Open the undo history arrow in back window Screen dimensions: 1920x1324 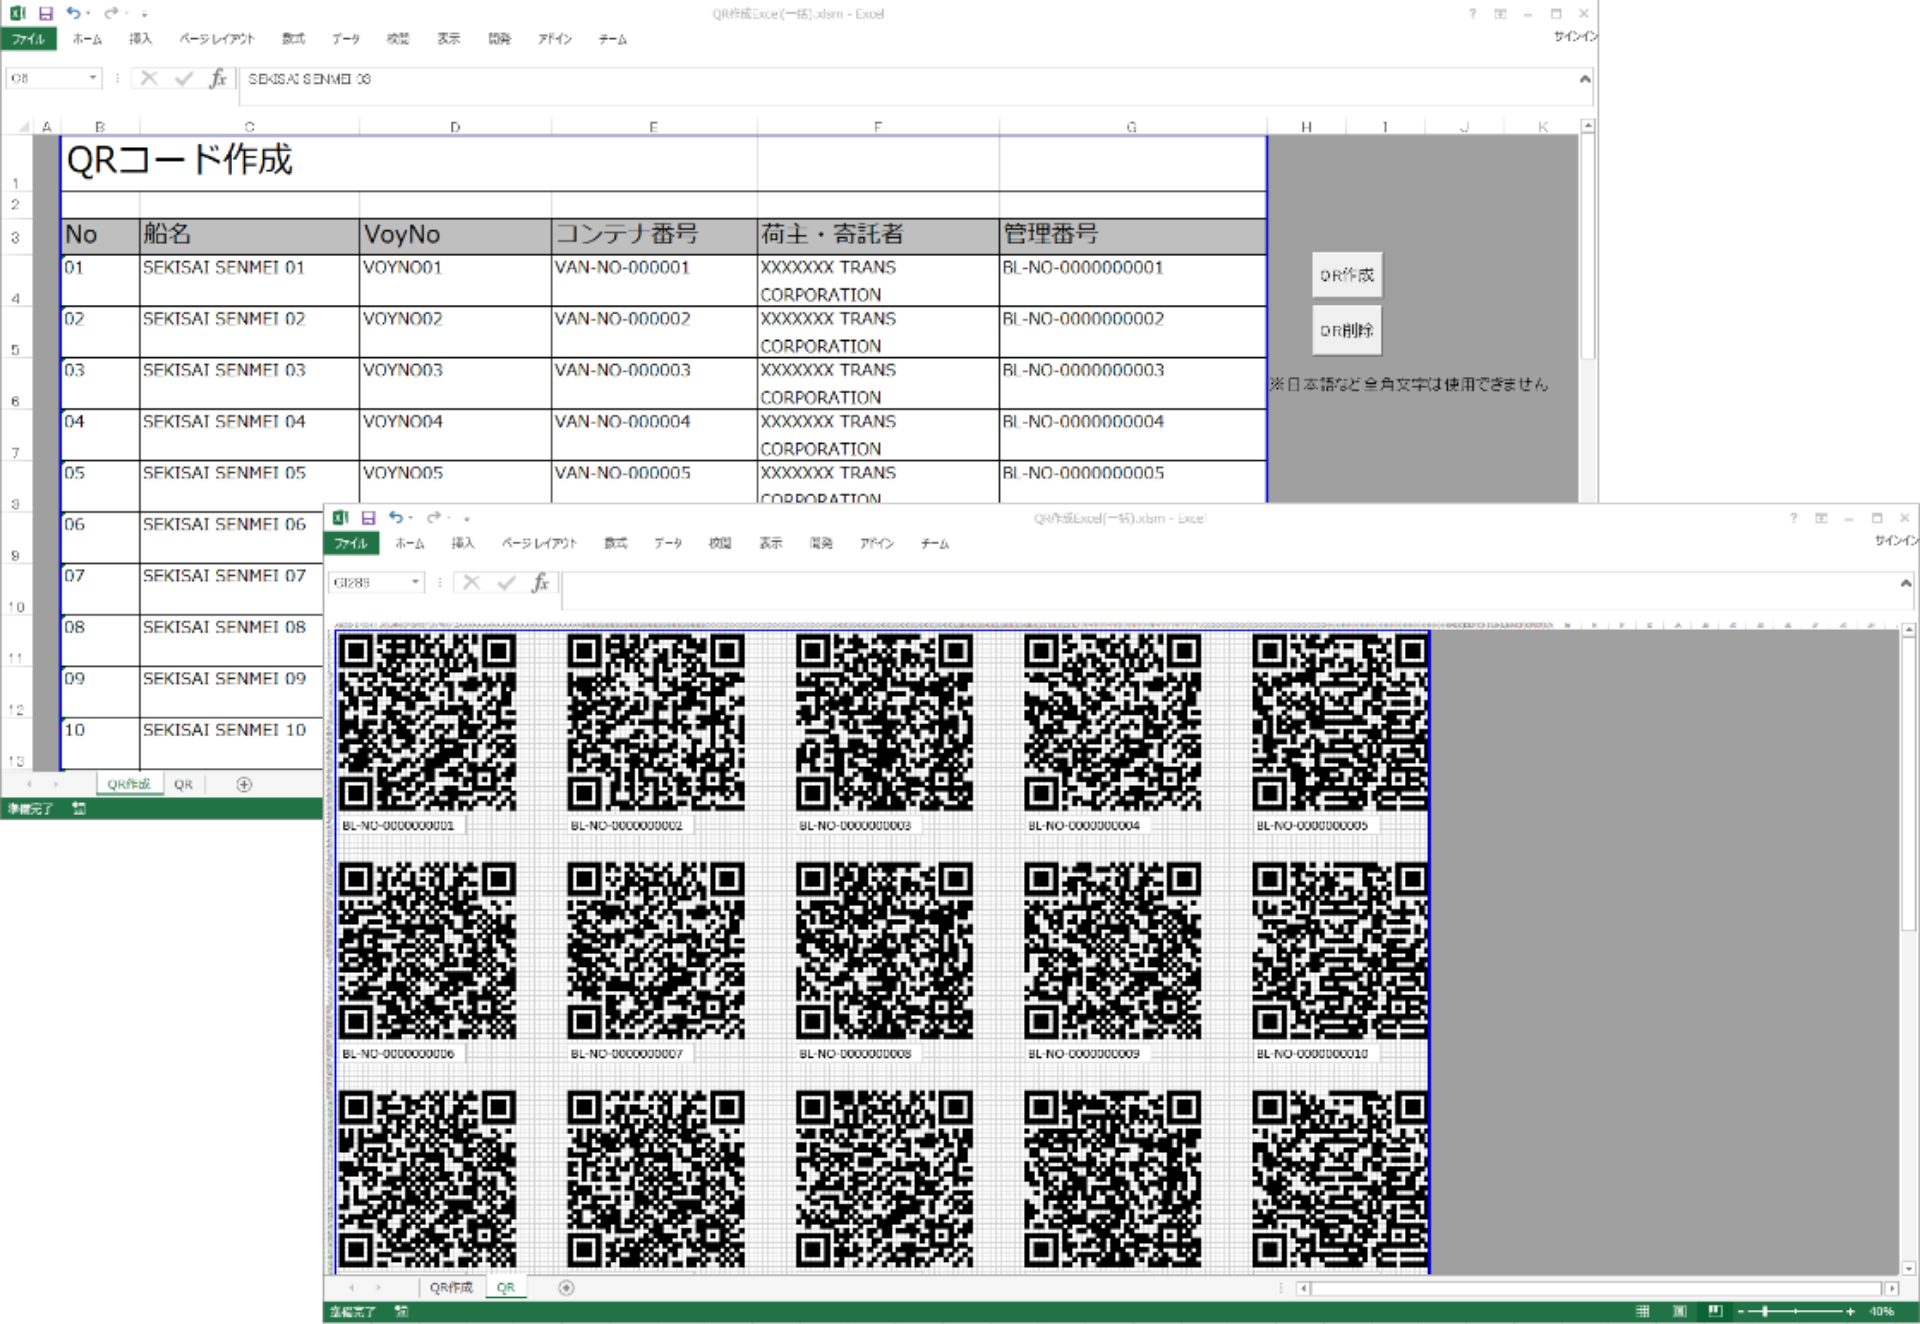[x=88, y=15]
